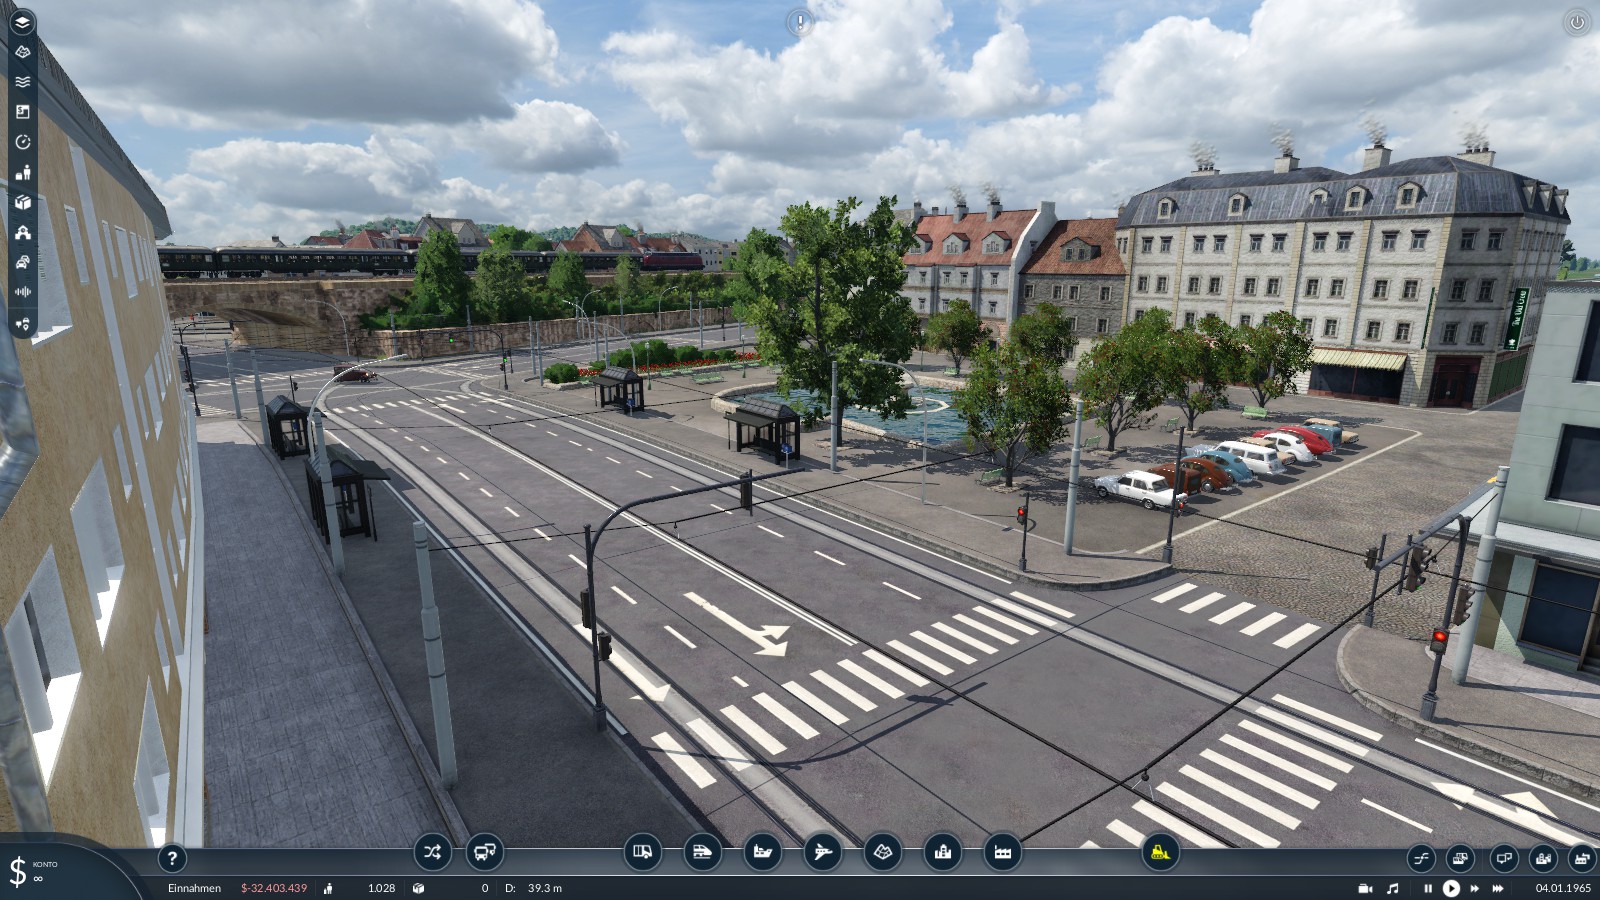Click the game date 04.01.1965

[x=1563, y=888]
